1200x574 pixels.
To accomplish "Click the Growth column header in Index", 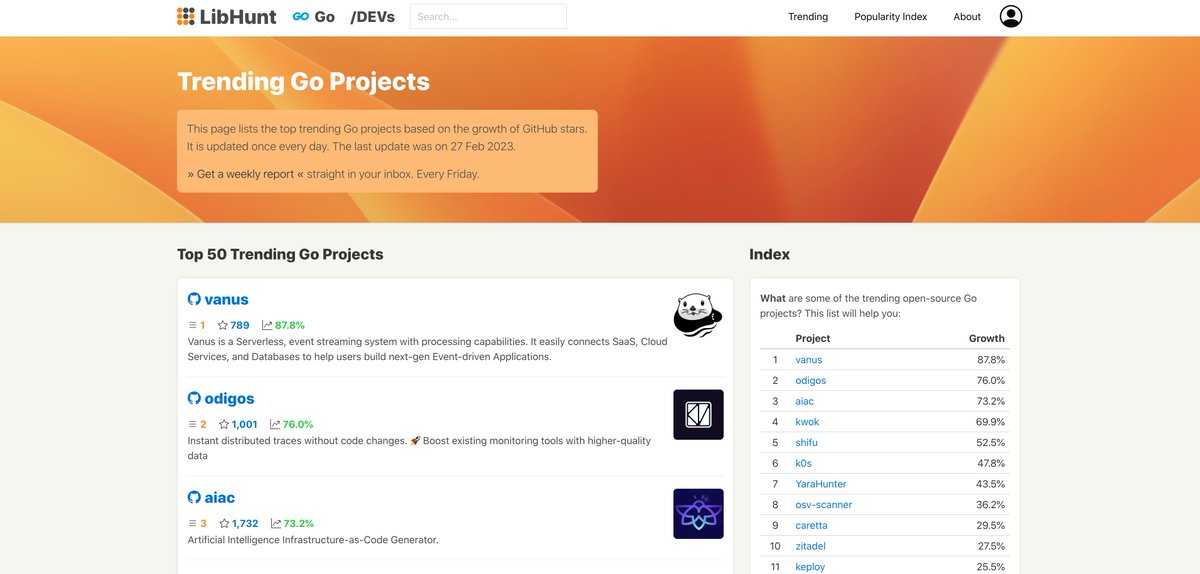I will [987, 338].
